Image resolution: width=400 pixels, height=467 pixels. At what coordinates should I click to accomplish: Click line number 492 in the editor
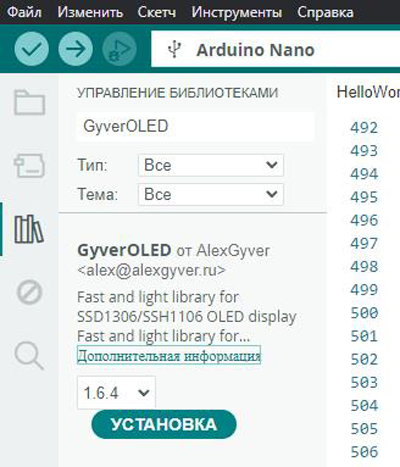click(x=364, y=128)
